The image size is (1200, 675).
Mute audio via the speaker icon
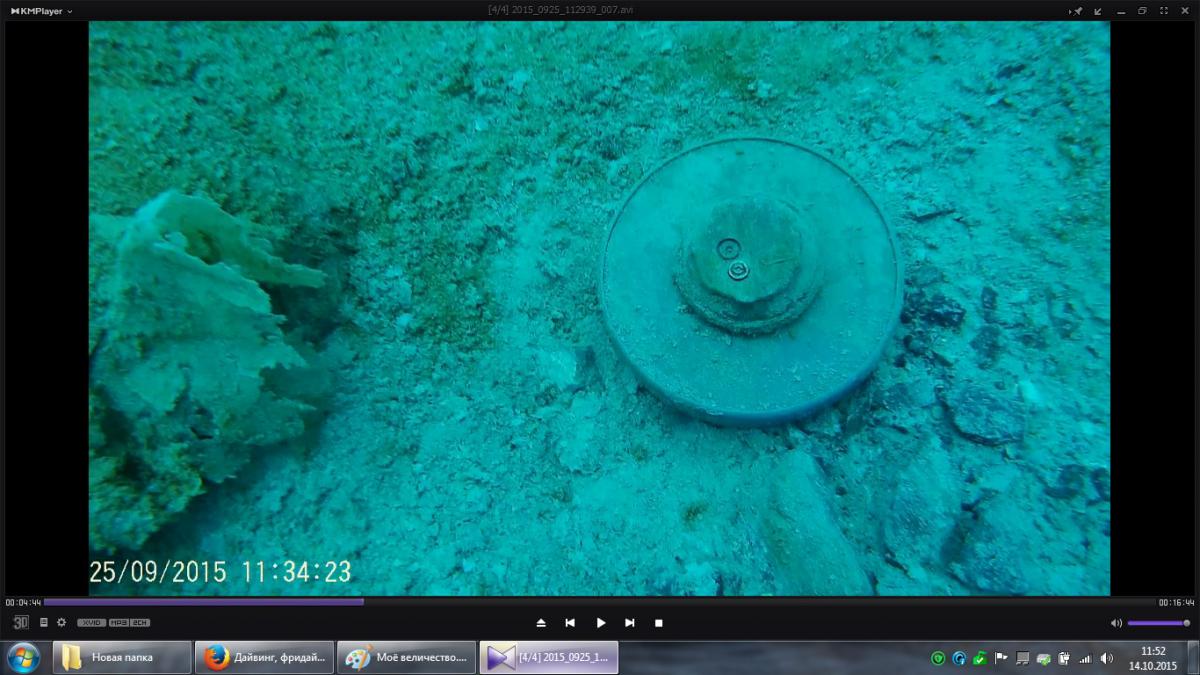(1116, 623)
